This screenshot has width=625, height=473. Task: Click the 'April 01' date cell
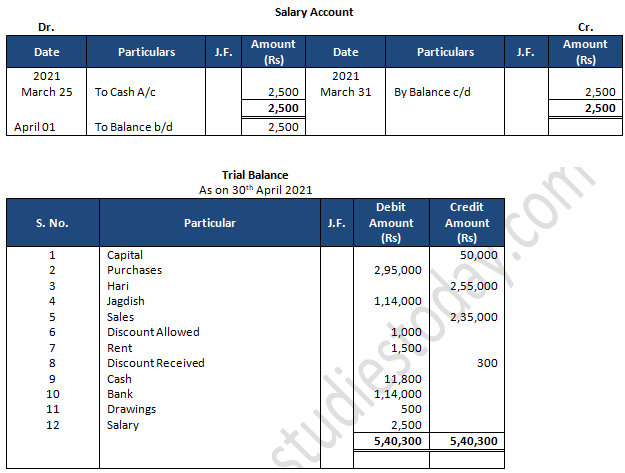pyautogui.click(x=35, y=127)
